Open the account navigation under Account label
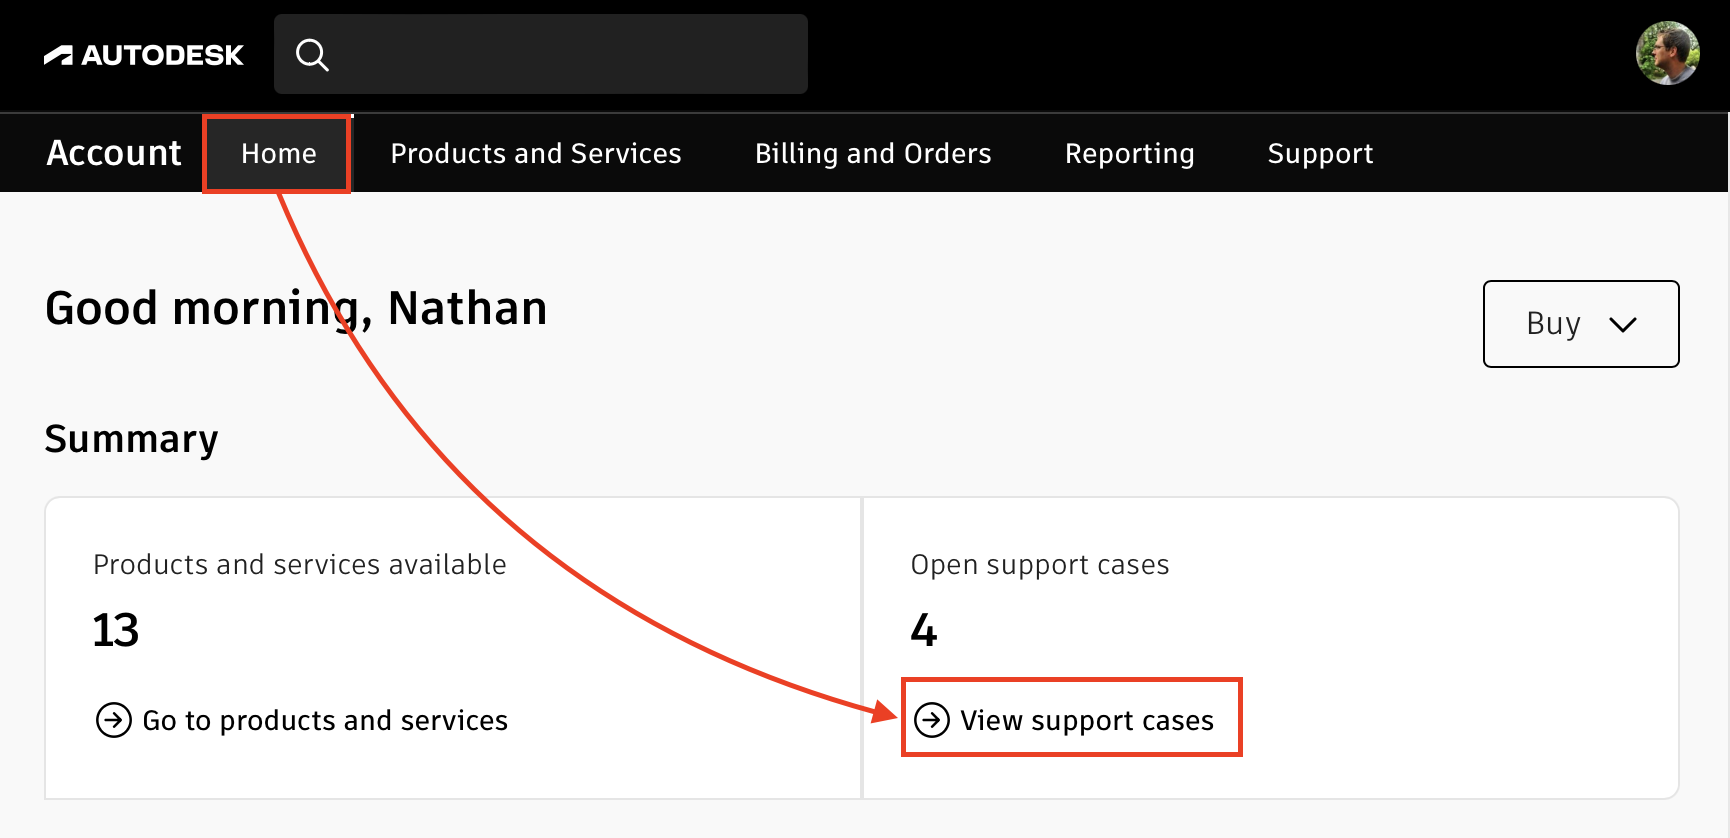The width and height of the screenshot is (1730, 838). click(x=113, y=153)
